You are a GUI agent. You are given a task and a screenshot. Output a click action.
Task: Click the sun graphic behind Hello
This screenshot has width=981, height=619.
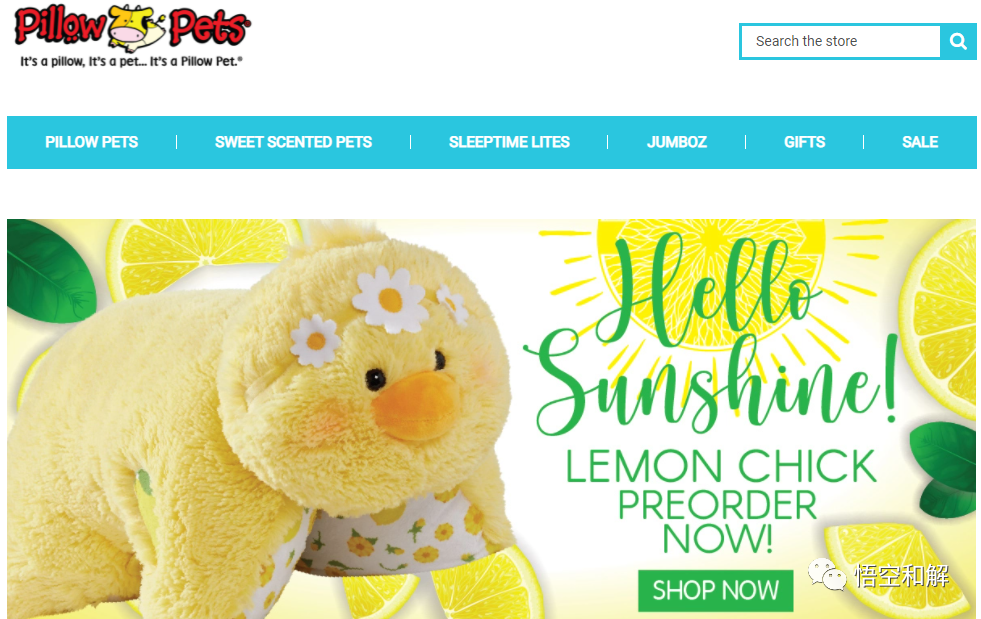[711, 282]
